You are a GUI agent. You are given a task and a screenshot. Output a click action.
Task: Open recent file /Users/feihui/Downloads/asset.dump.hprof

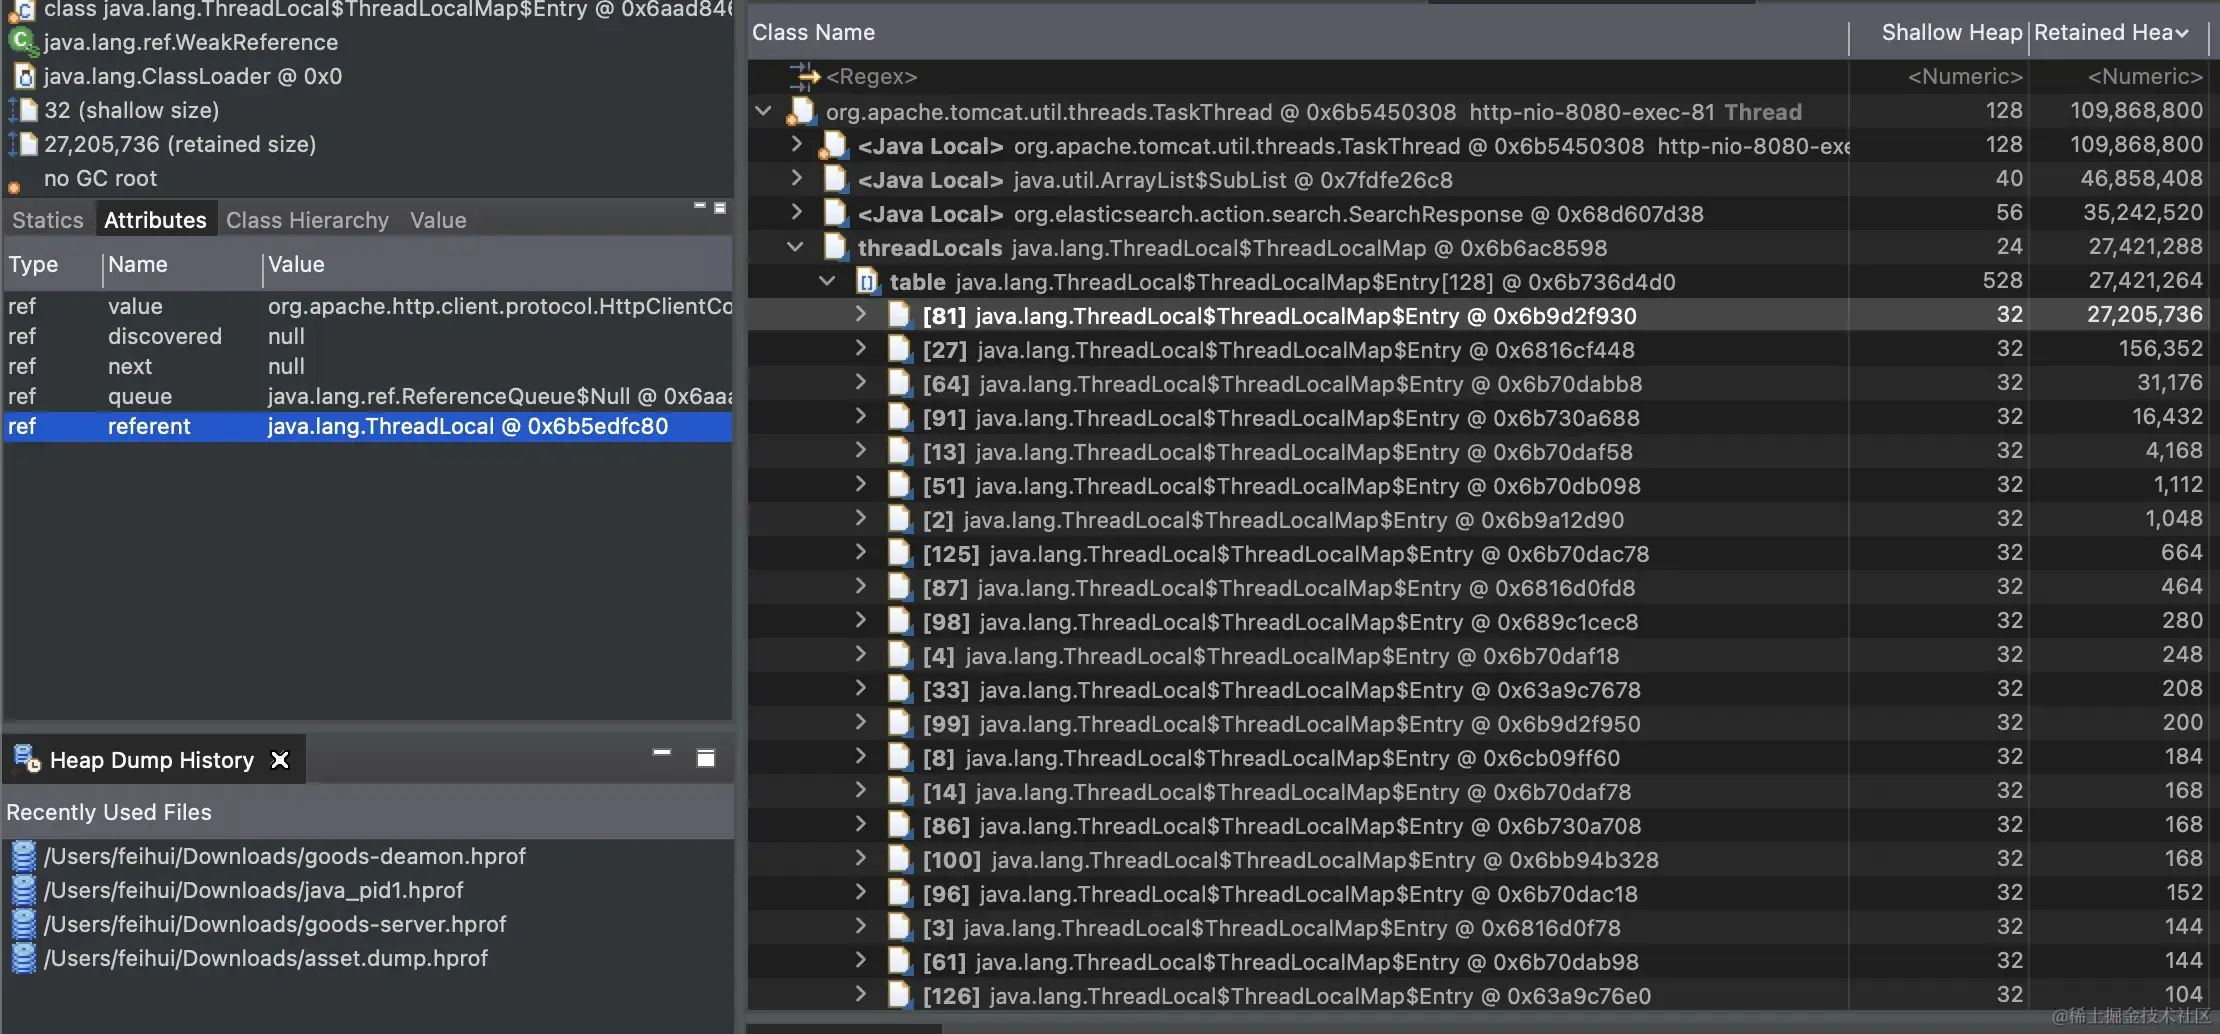[265, 958]
